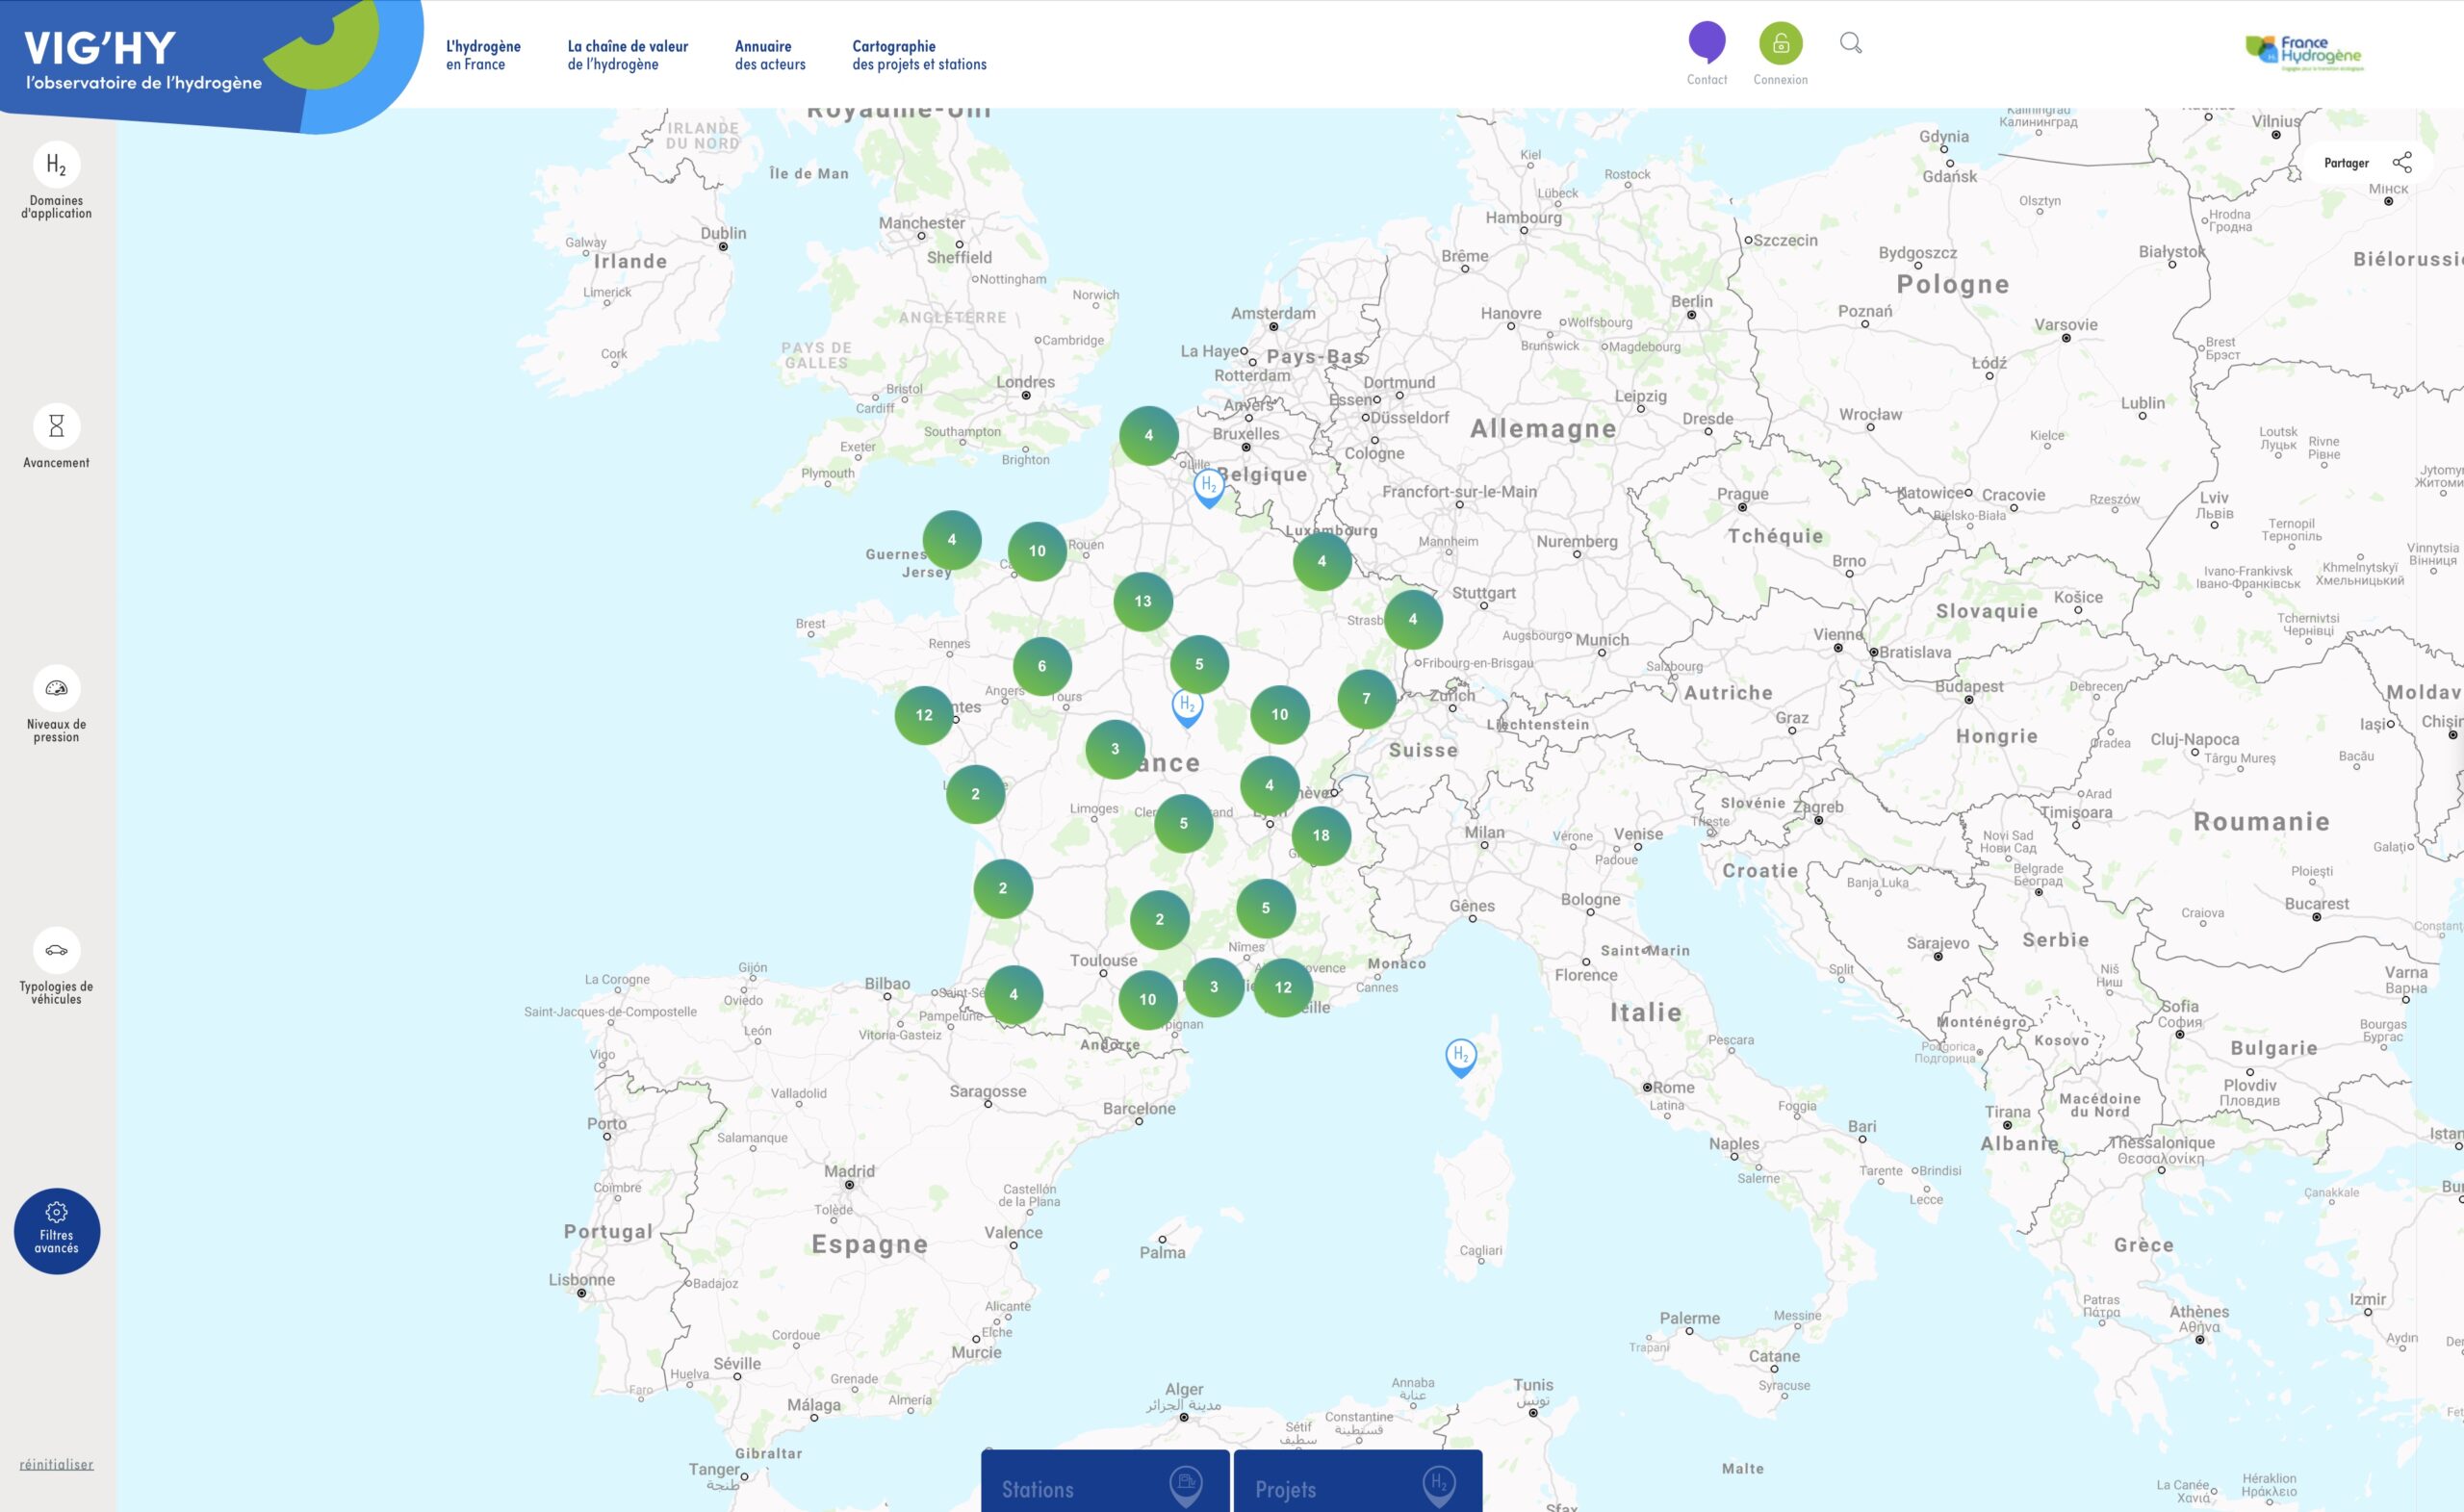
Task: Click the H2 station pin on Corsica
Action: pyautogui.click(x=1460, y=1055)
